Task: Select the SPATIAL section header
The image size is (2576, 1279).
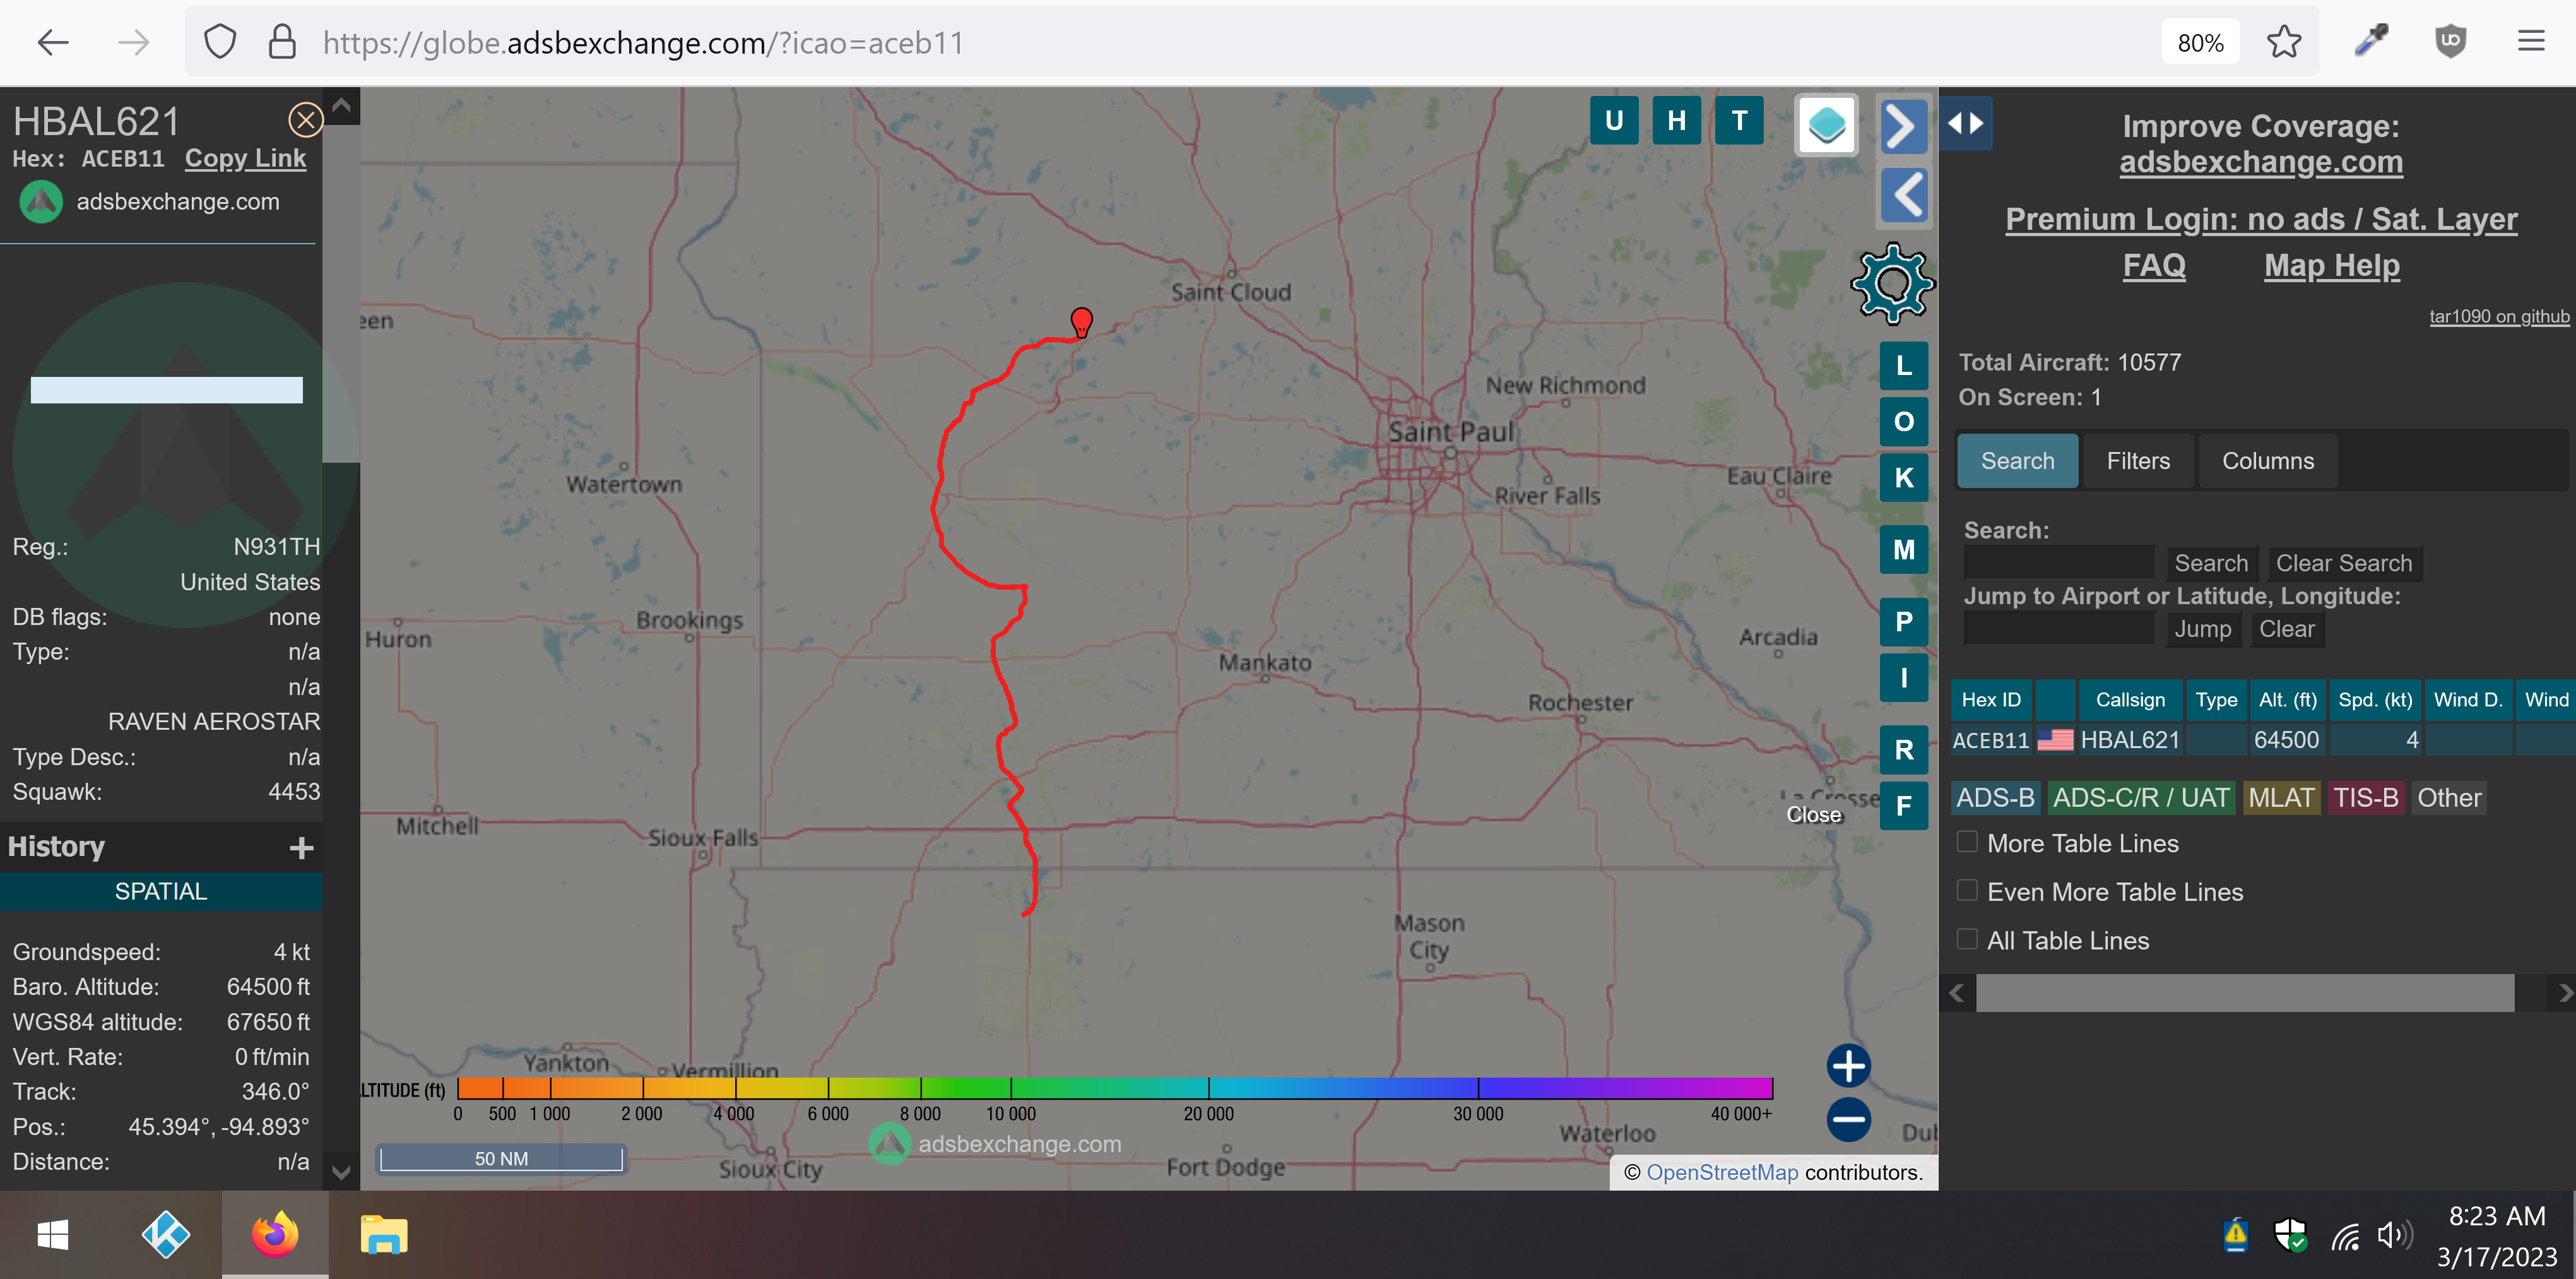Action: [161, 891]
